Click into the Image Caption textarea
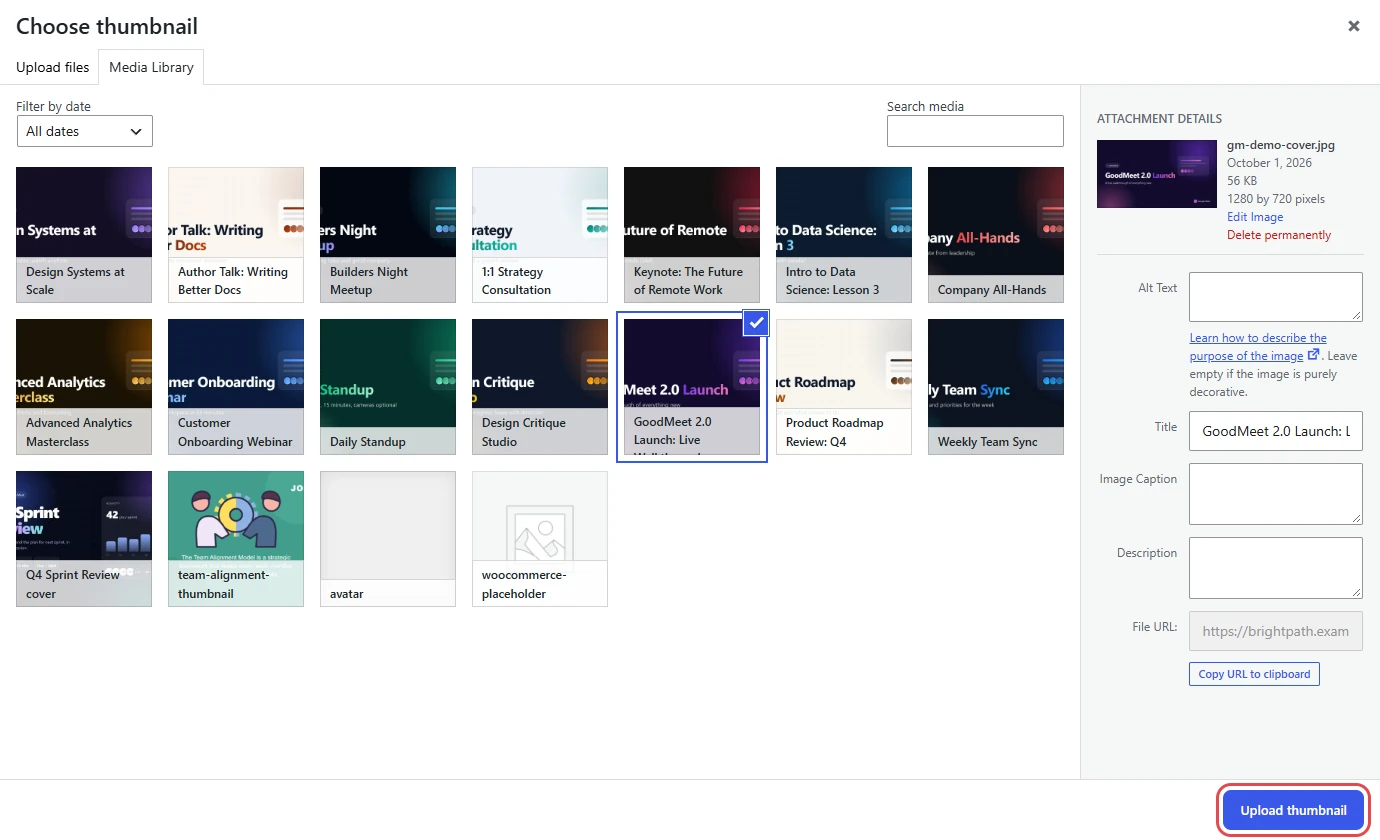This screenshot has width=1380, height=840. (x=1276, y=494)
